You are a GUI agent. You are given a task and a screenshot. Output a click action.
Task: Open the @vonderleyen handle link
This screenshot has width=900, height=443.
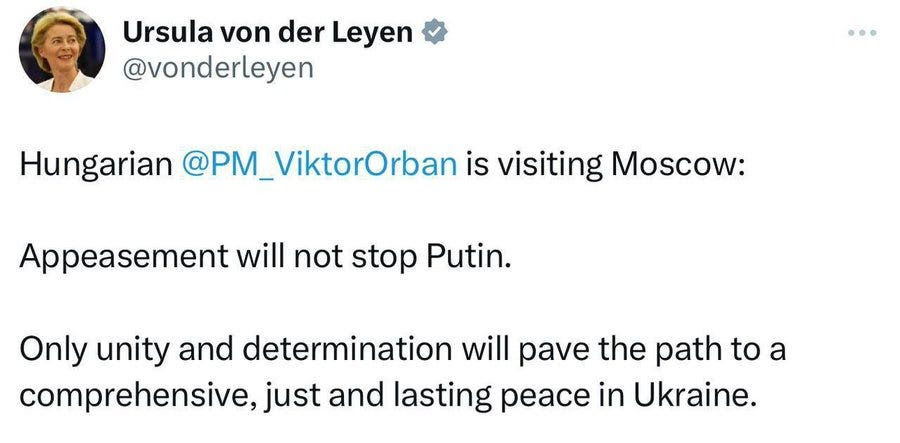click(218, 68)
